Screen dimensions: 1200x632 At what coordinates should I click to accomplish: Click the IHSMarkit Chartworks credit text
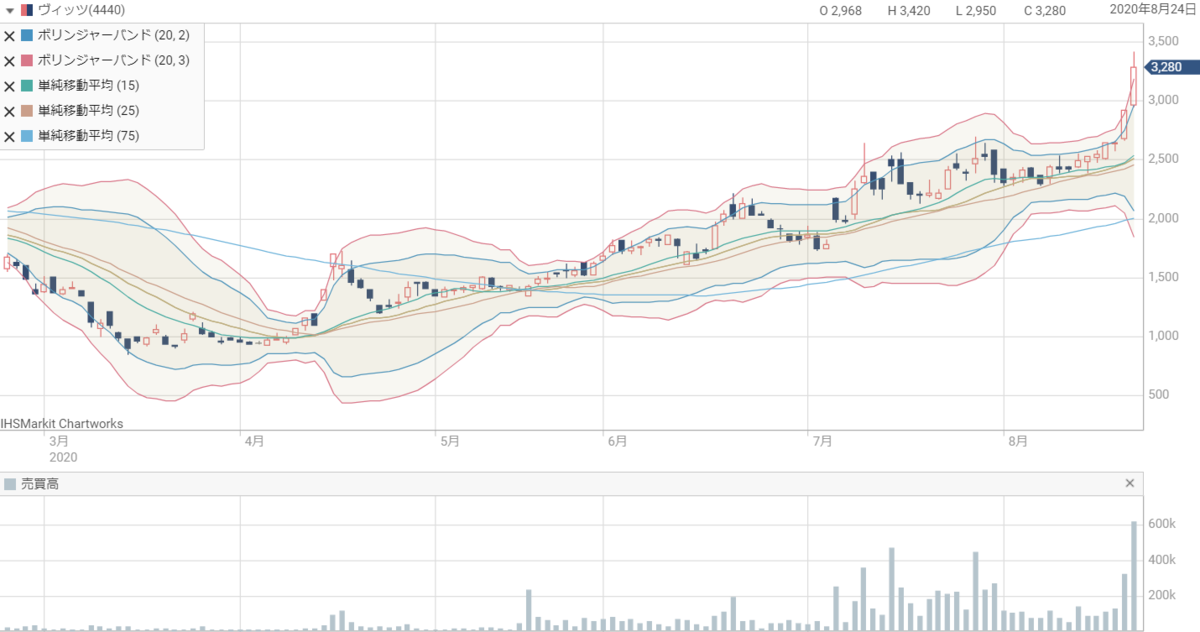62,424
